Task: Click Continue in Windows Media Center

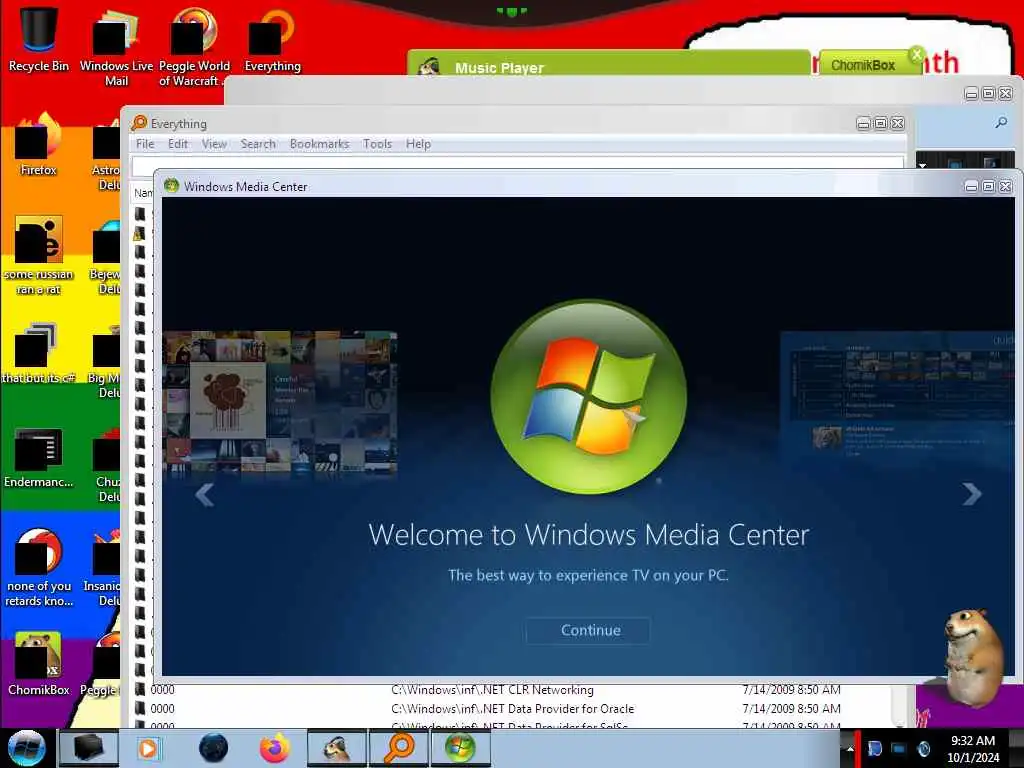Action: pos(590,630)
